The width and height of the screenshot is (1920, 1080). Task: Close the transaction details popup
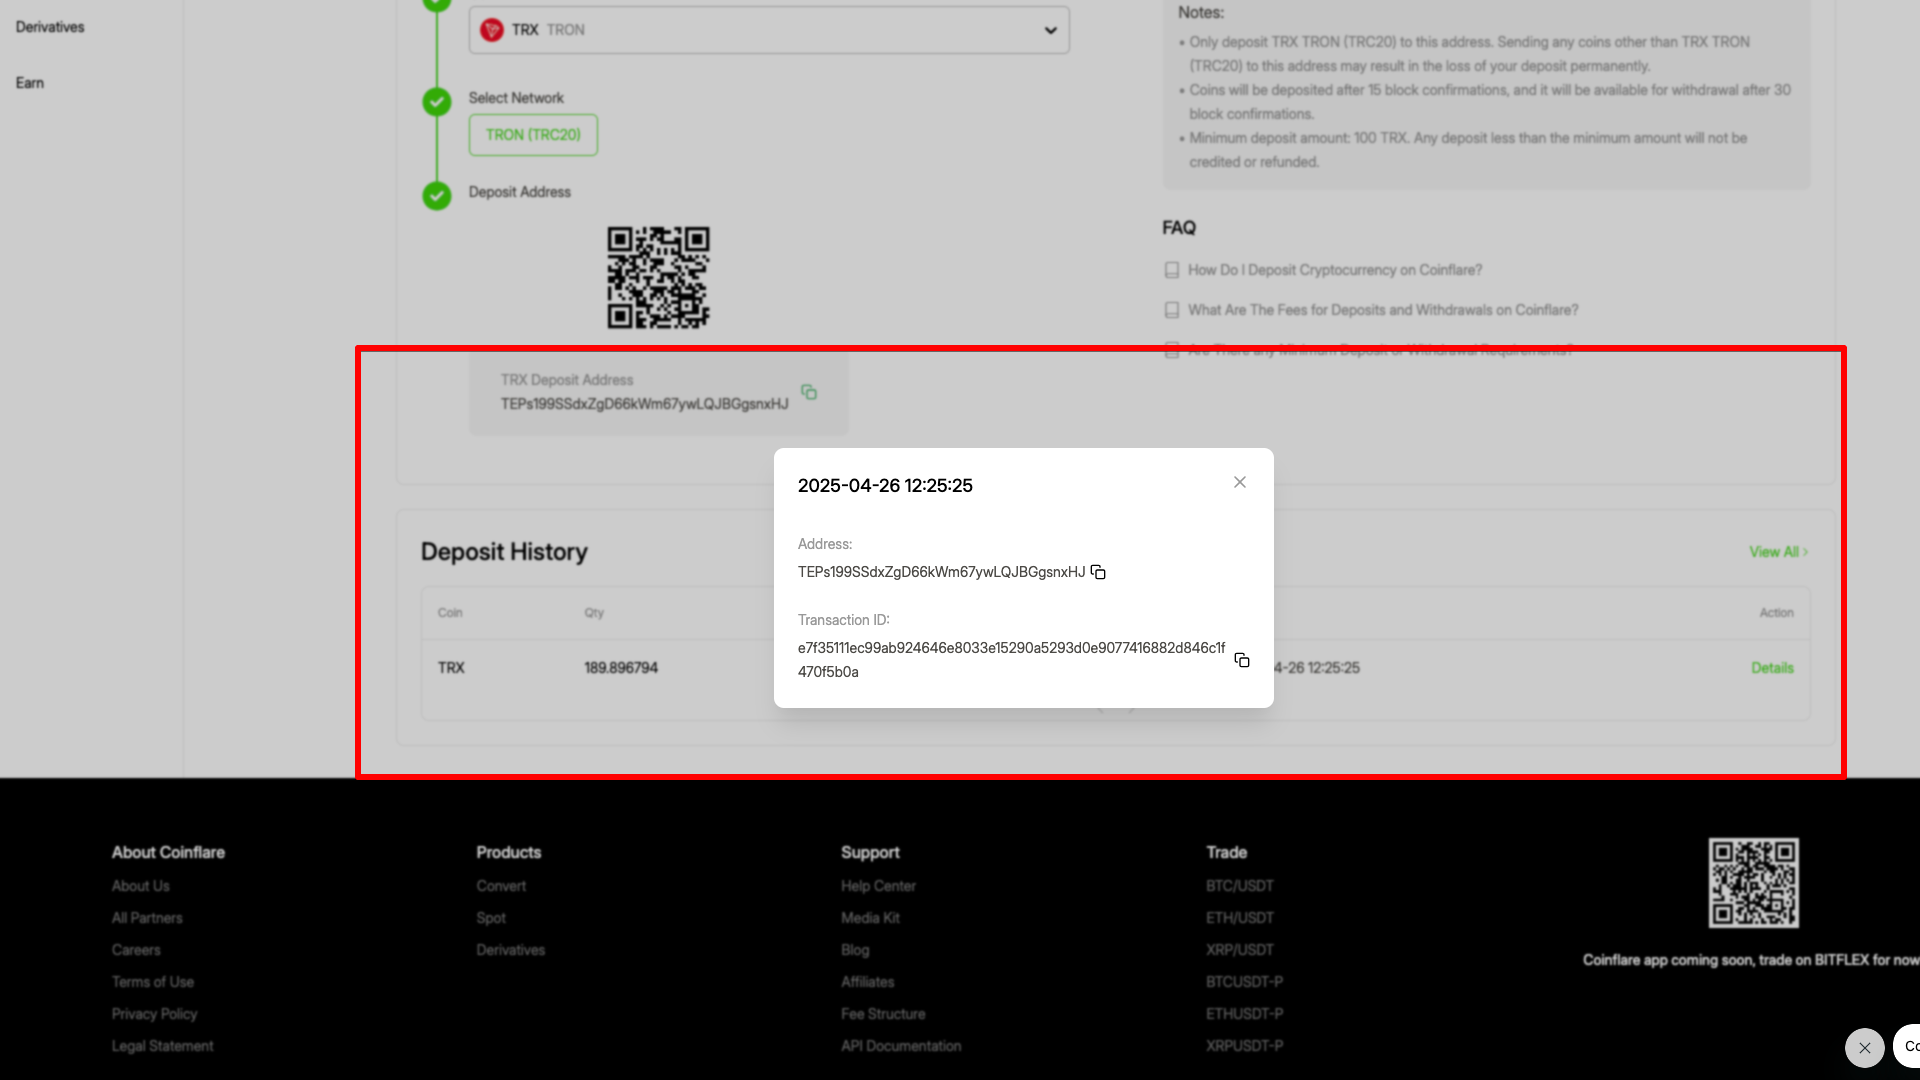(1240, 482)
